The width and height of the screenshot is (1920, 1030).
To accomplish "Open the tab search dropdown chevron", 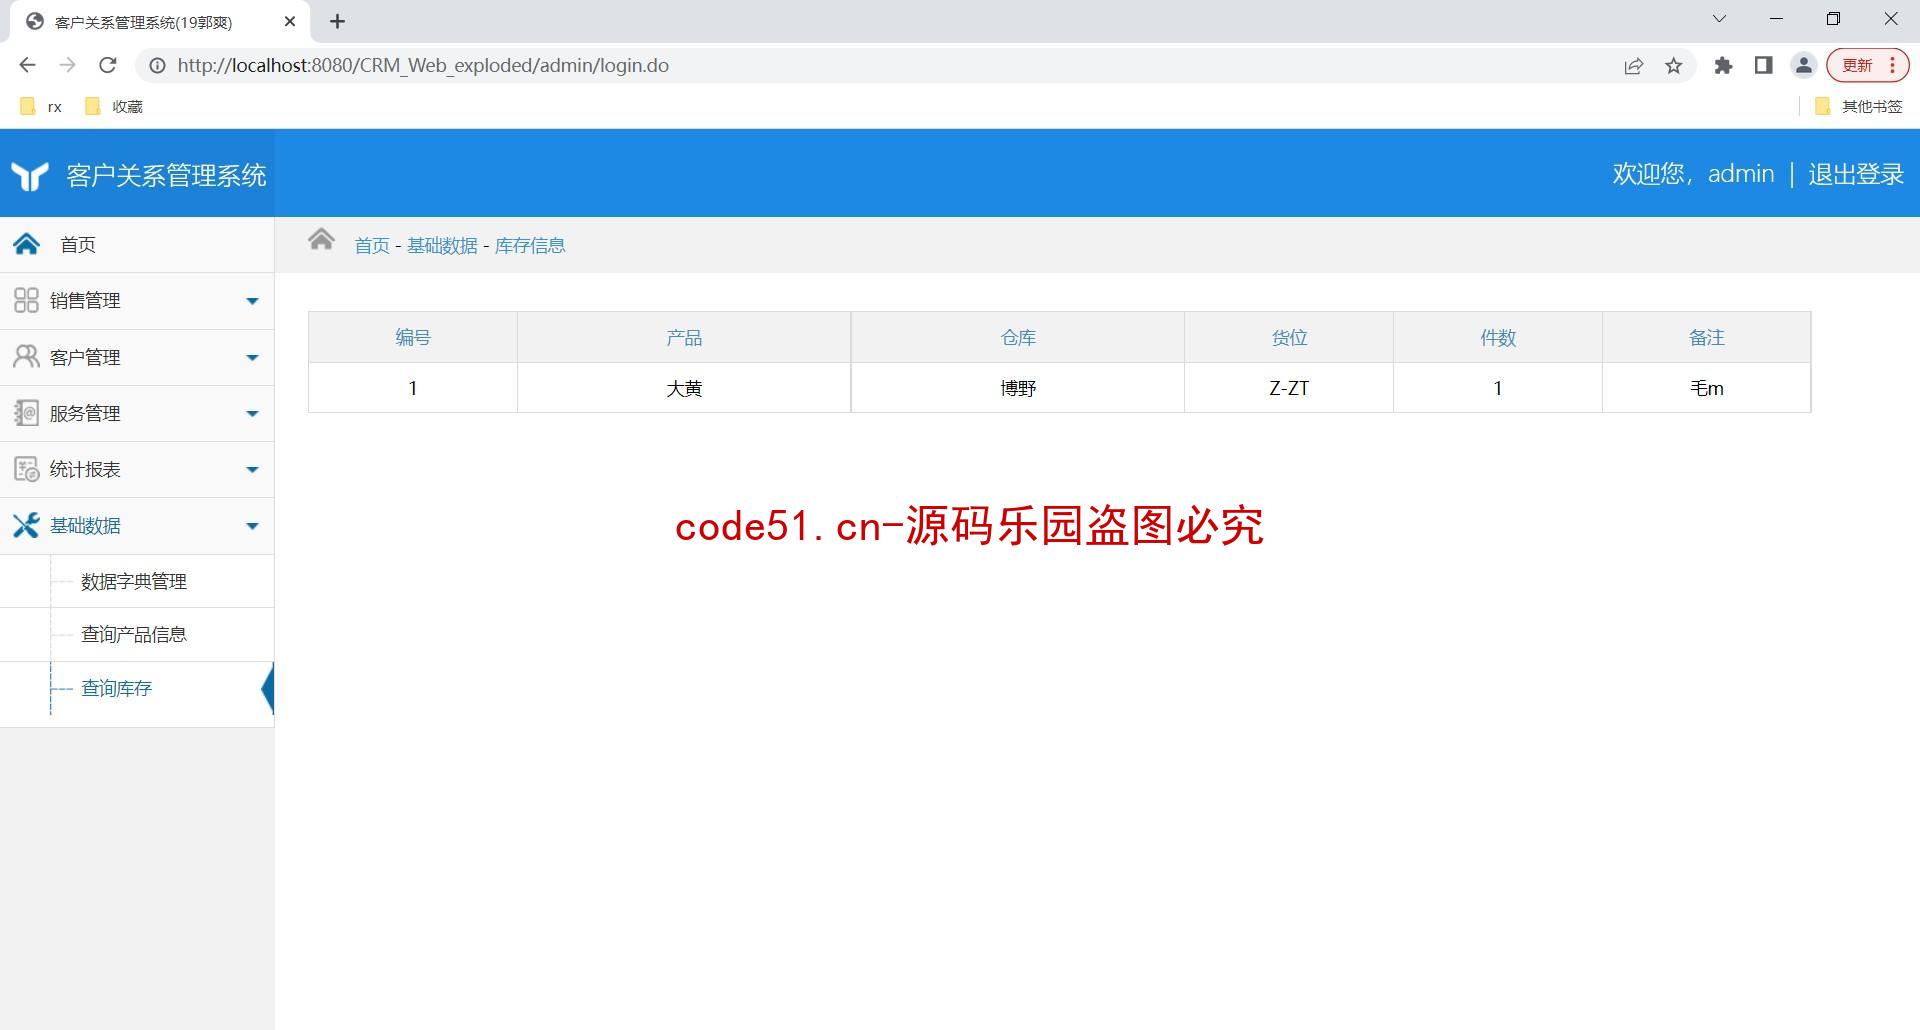I will (x=1719, y=19).
